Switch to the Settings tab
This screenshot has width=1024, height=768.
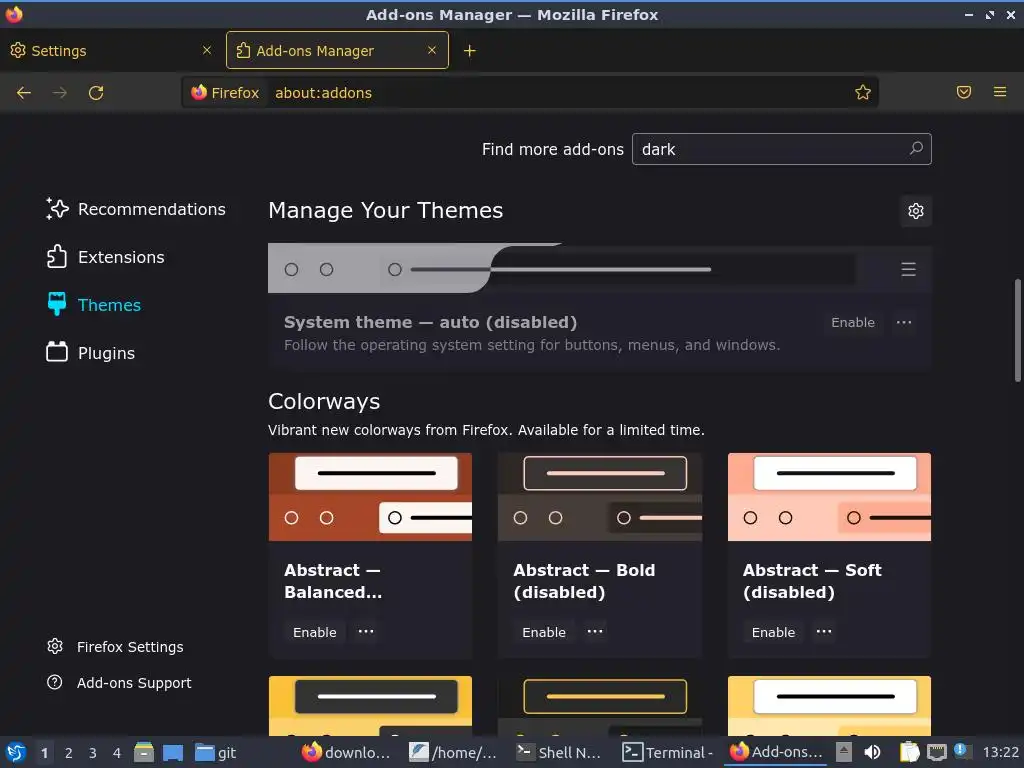111,50
